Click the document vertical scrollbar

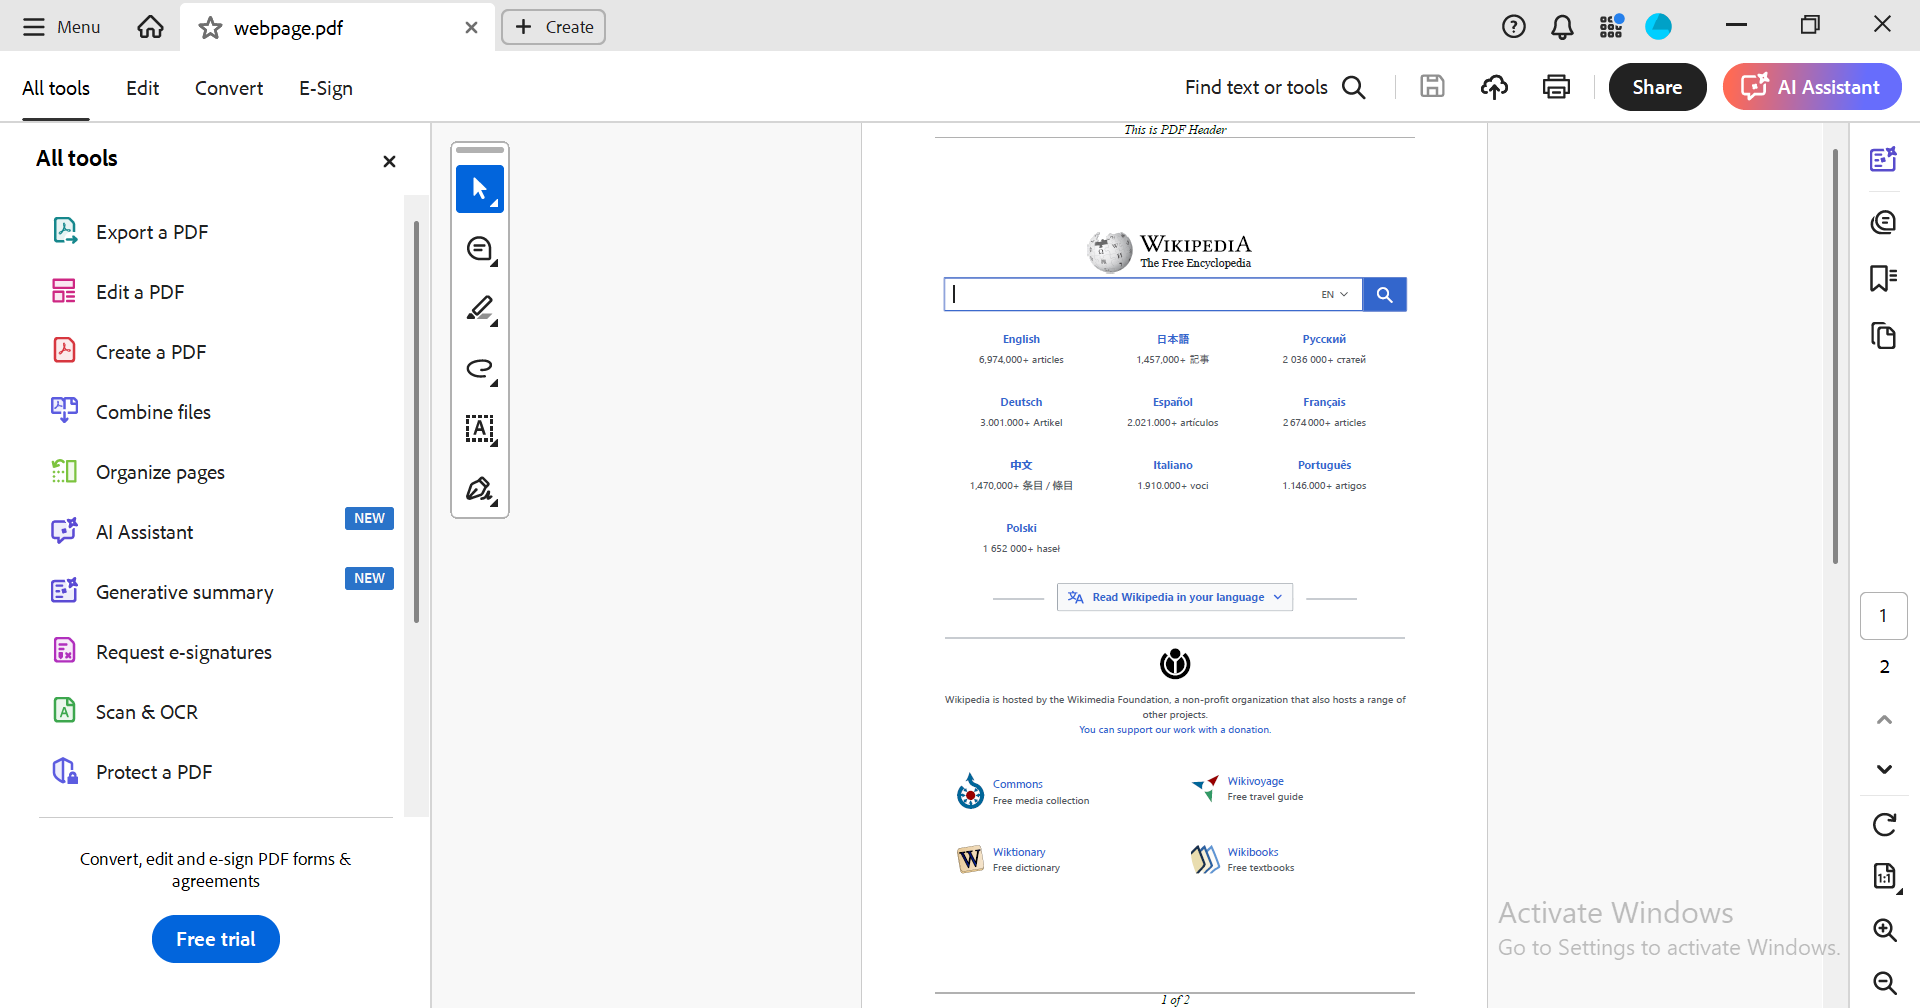pos(1835,356)
